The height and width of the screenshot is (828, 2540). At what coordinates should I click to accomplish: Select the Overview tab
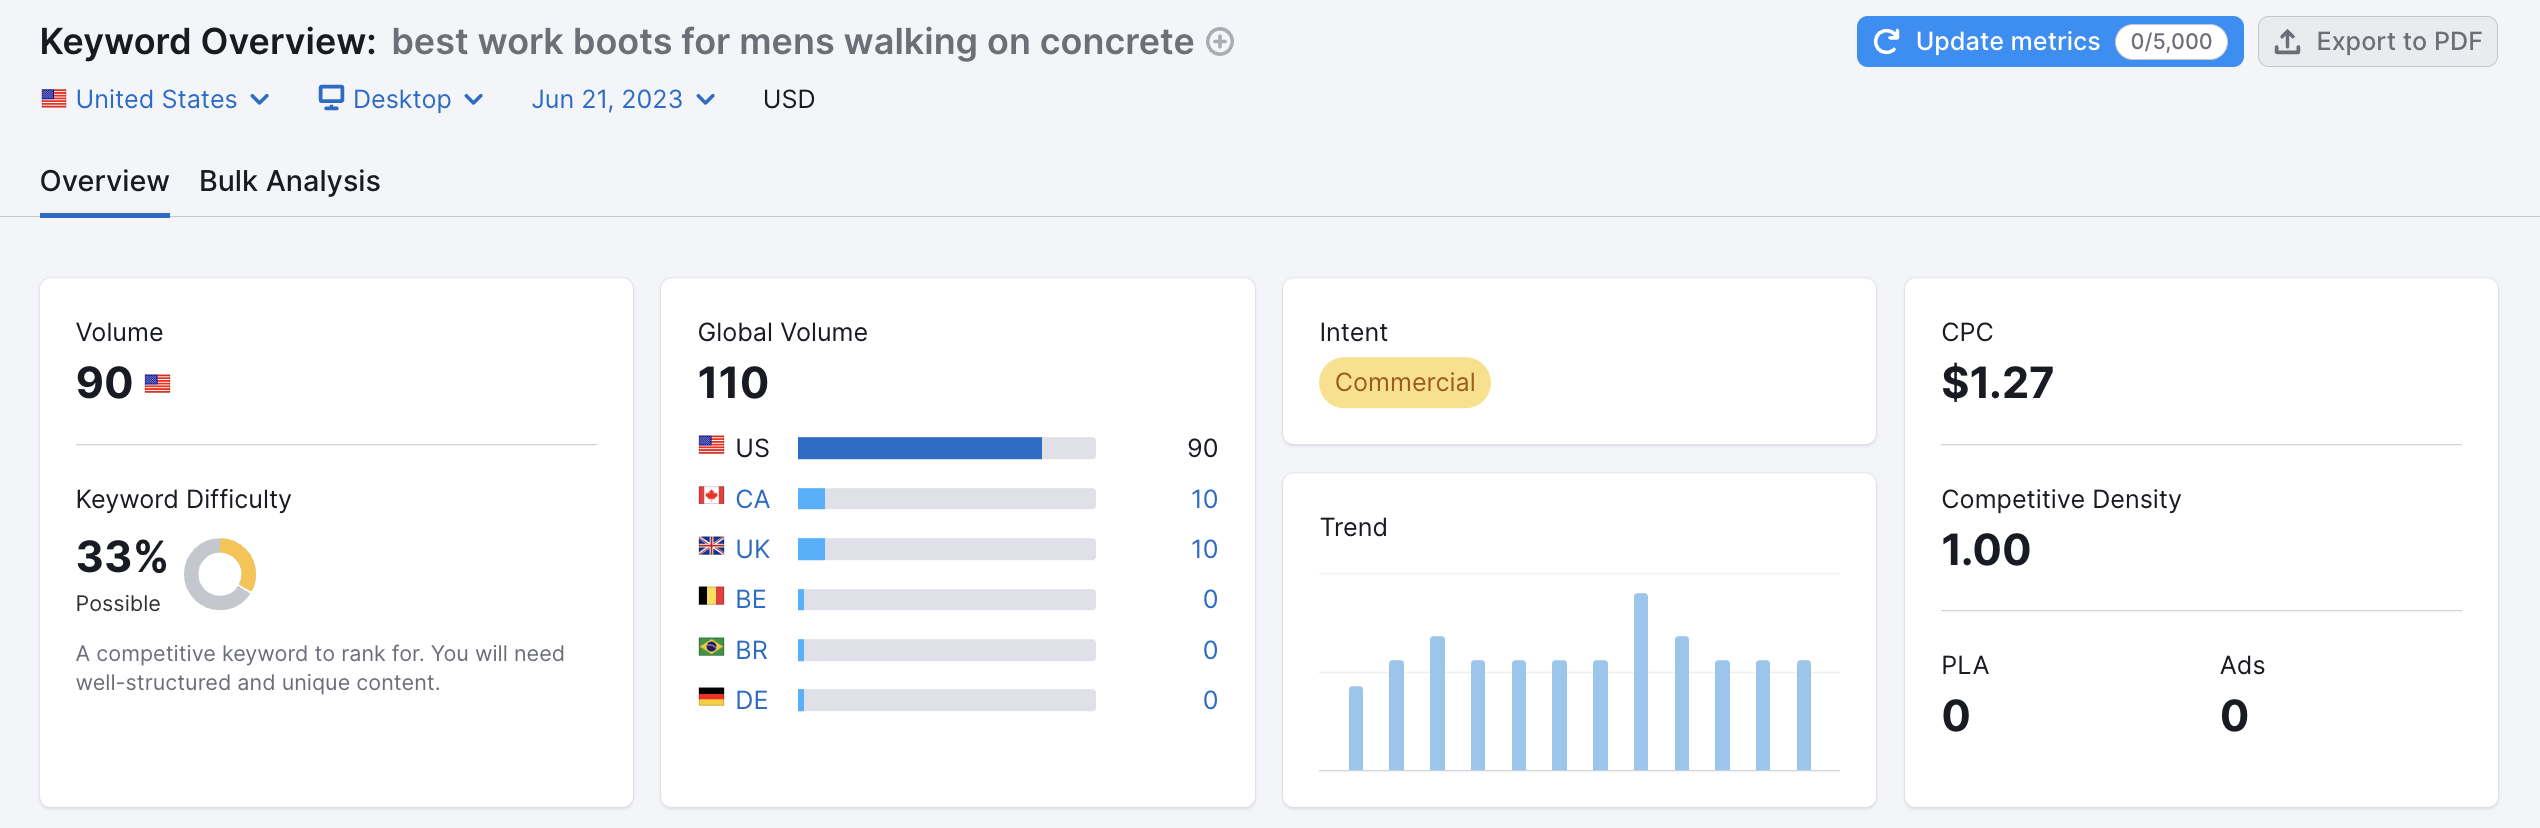[105, 181]
